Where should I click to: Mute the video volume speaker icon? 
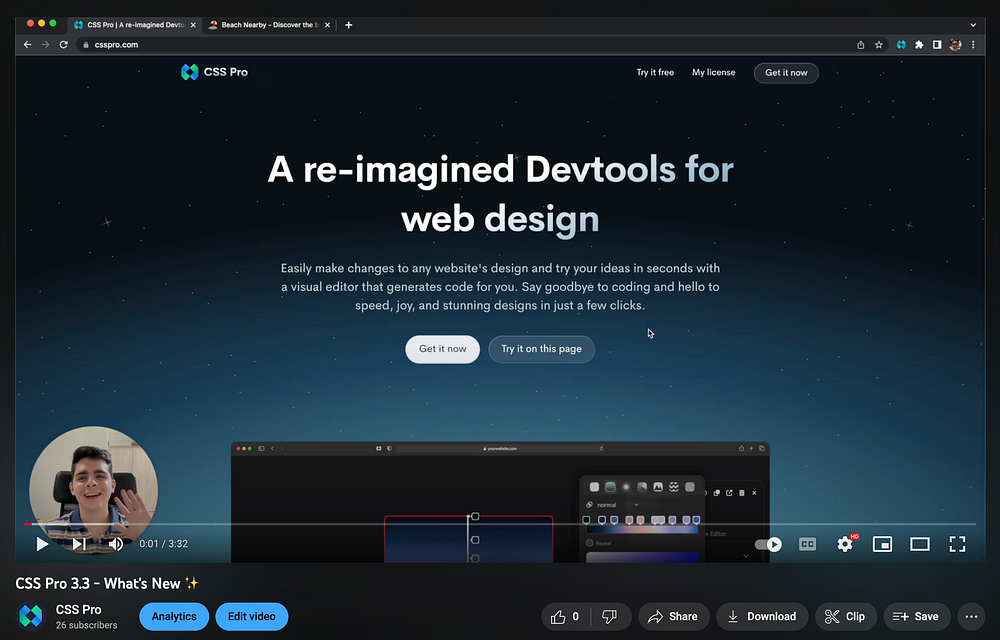click(x=115, y=544)
